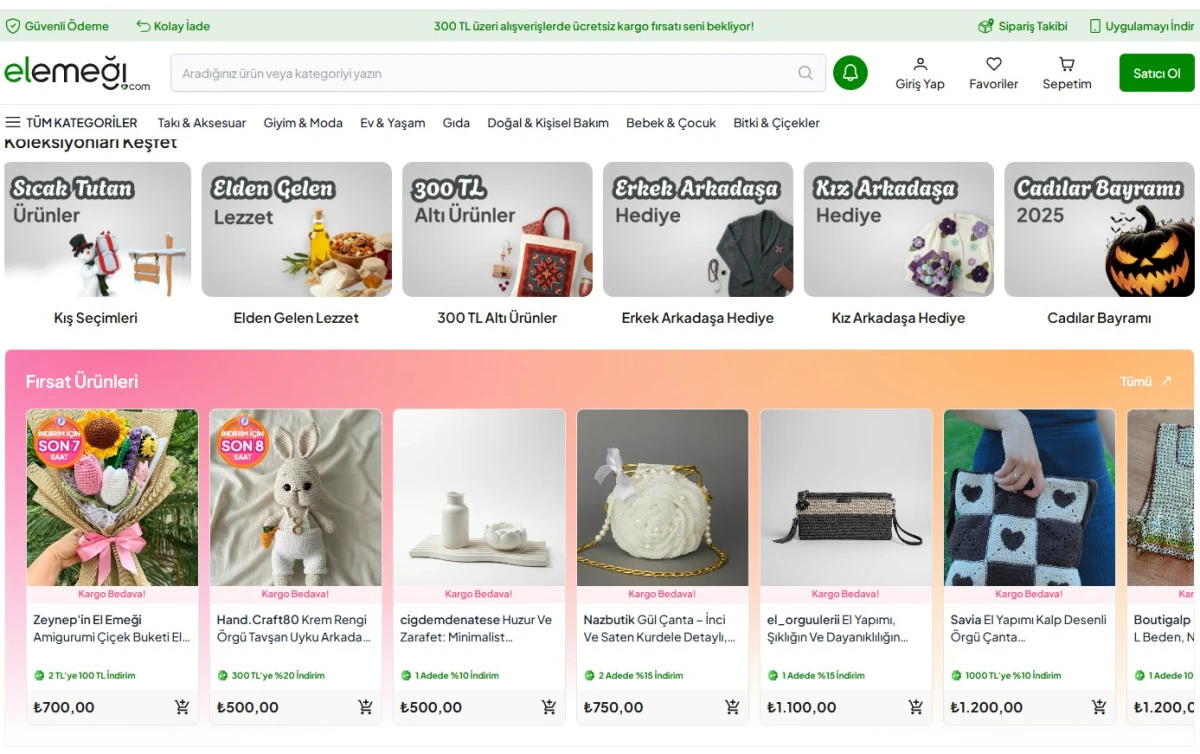
Task: Open notifications via the green bell icon
Action: click(850, 73)
